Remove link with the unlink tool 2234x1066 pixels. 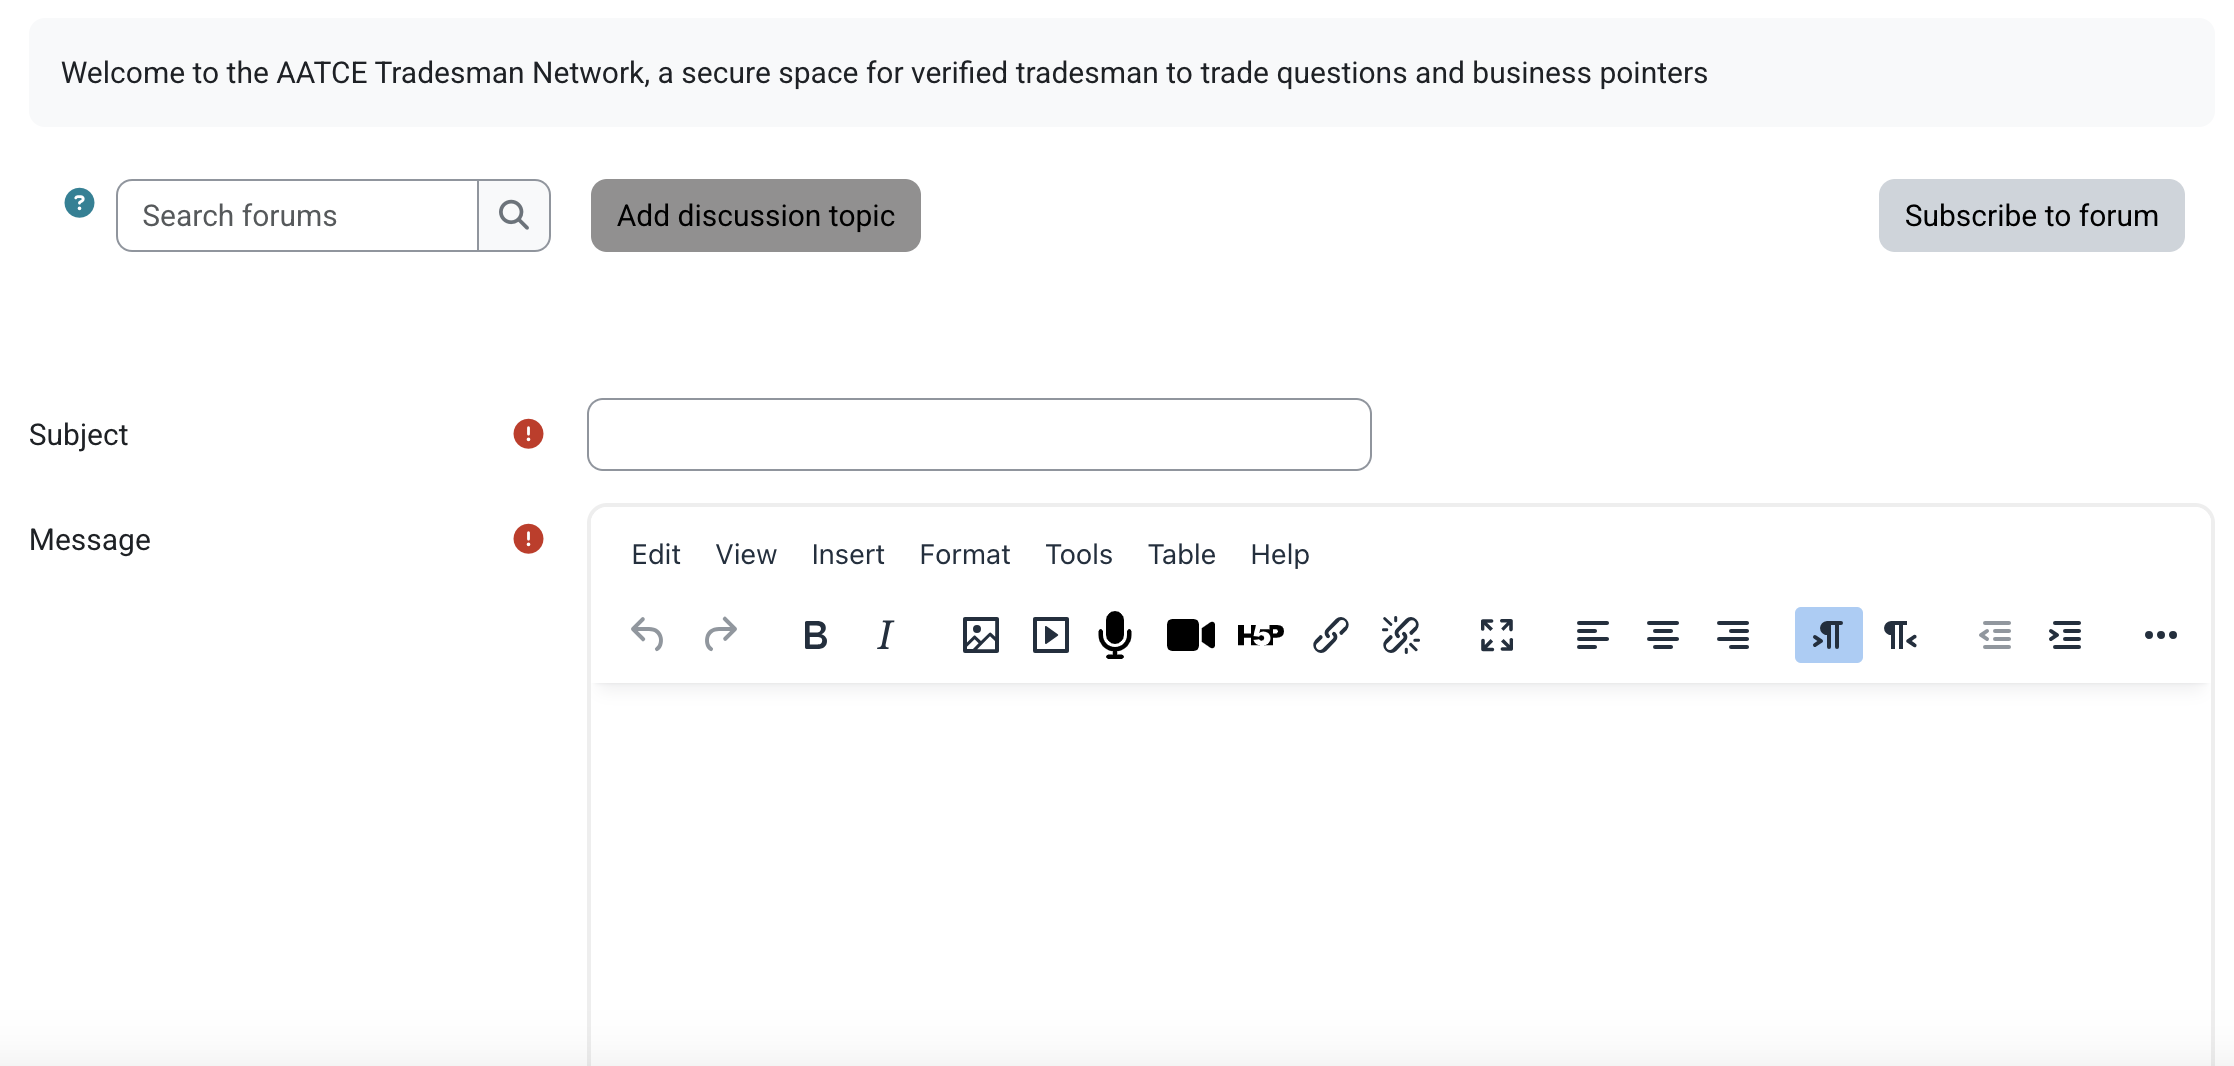click(1399, 635)
